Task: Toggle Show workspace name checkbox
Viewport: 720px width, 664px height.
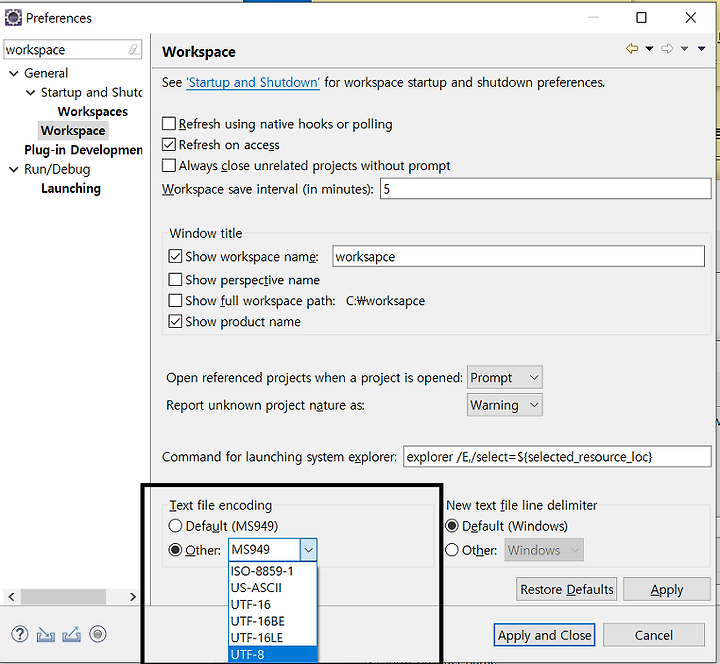Action: click(x=175, y=256)
